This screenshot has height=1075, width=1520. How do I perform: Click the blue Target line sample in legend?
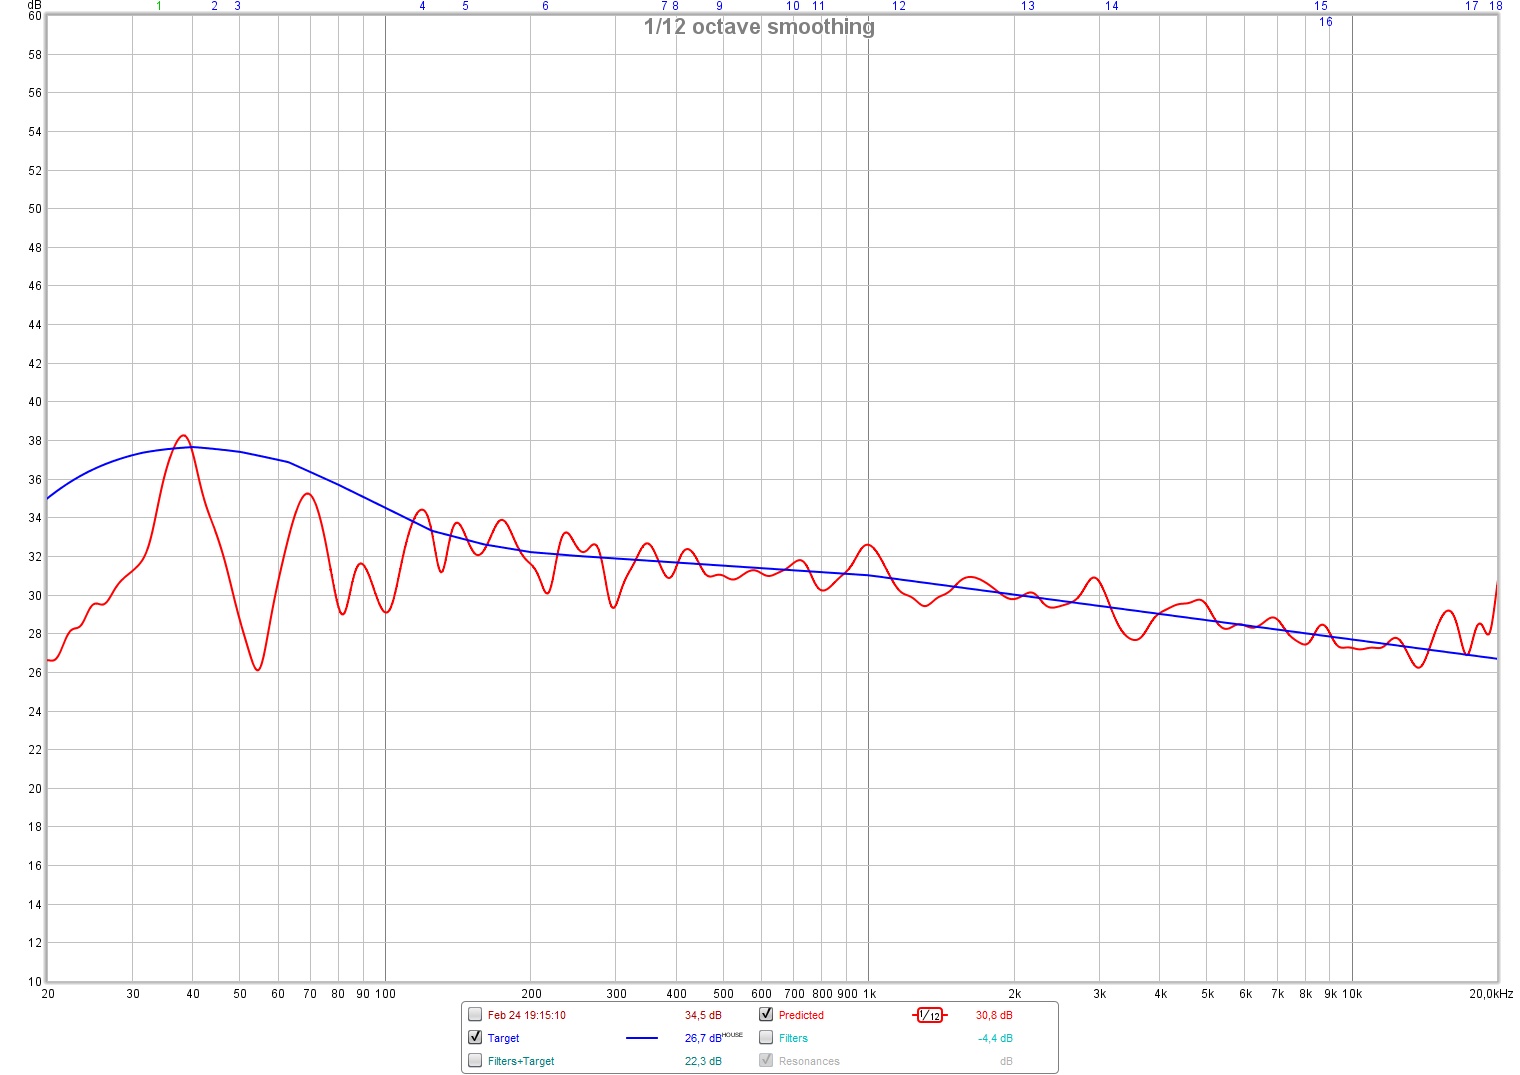pos(641,1038)
